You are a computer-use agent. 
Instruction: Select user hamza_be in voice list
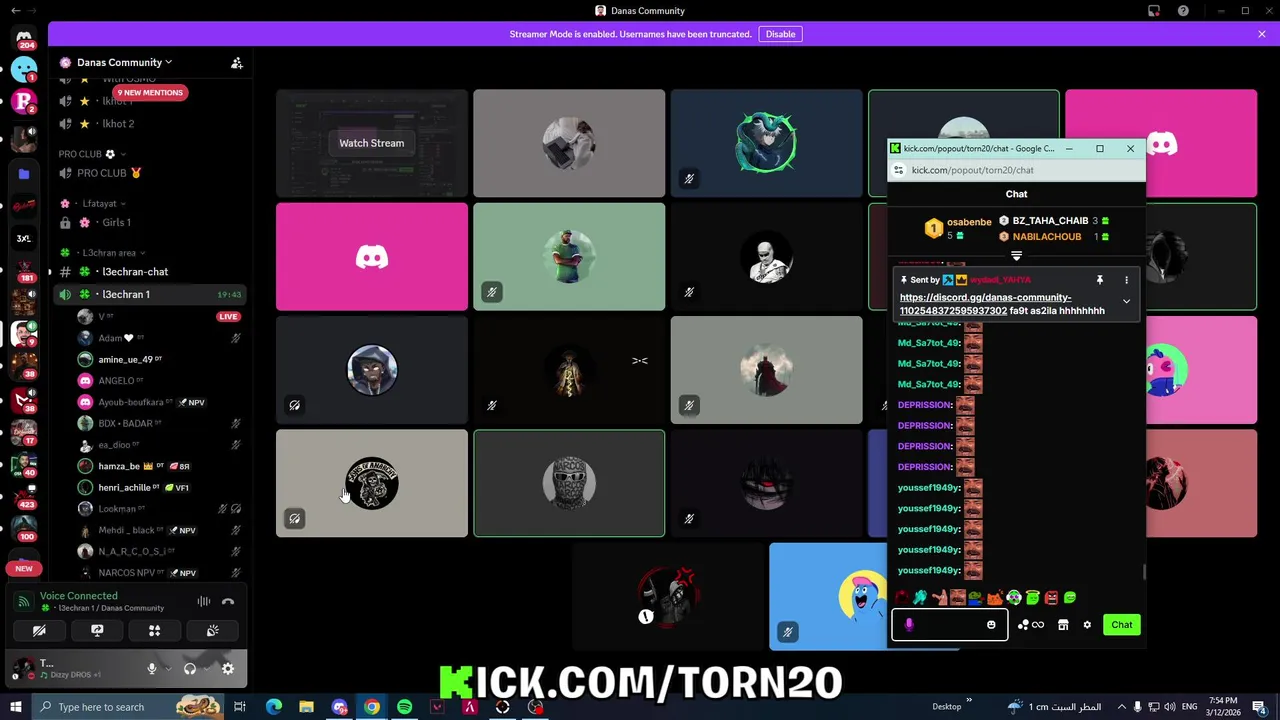(x=160, y=466)
